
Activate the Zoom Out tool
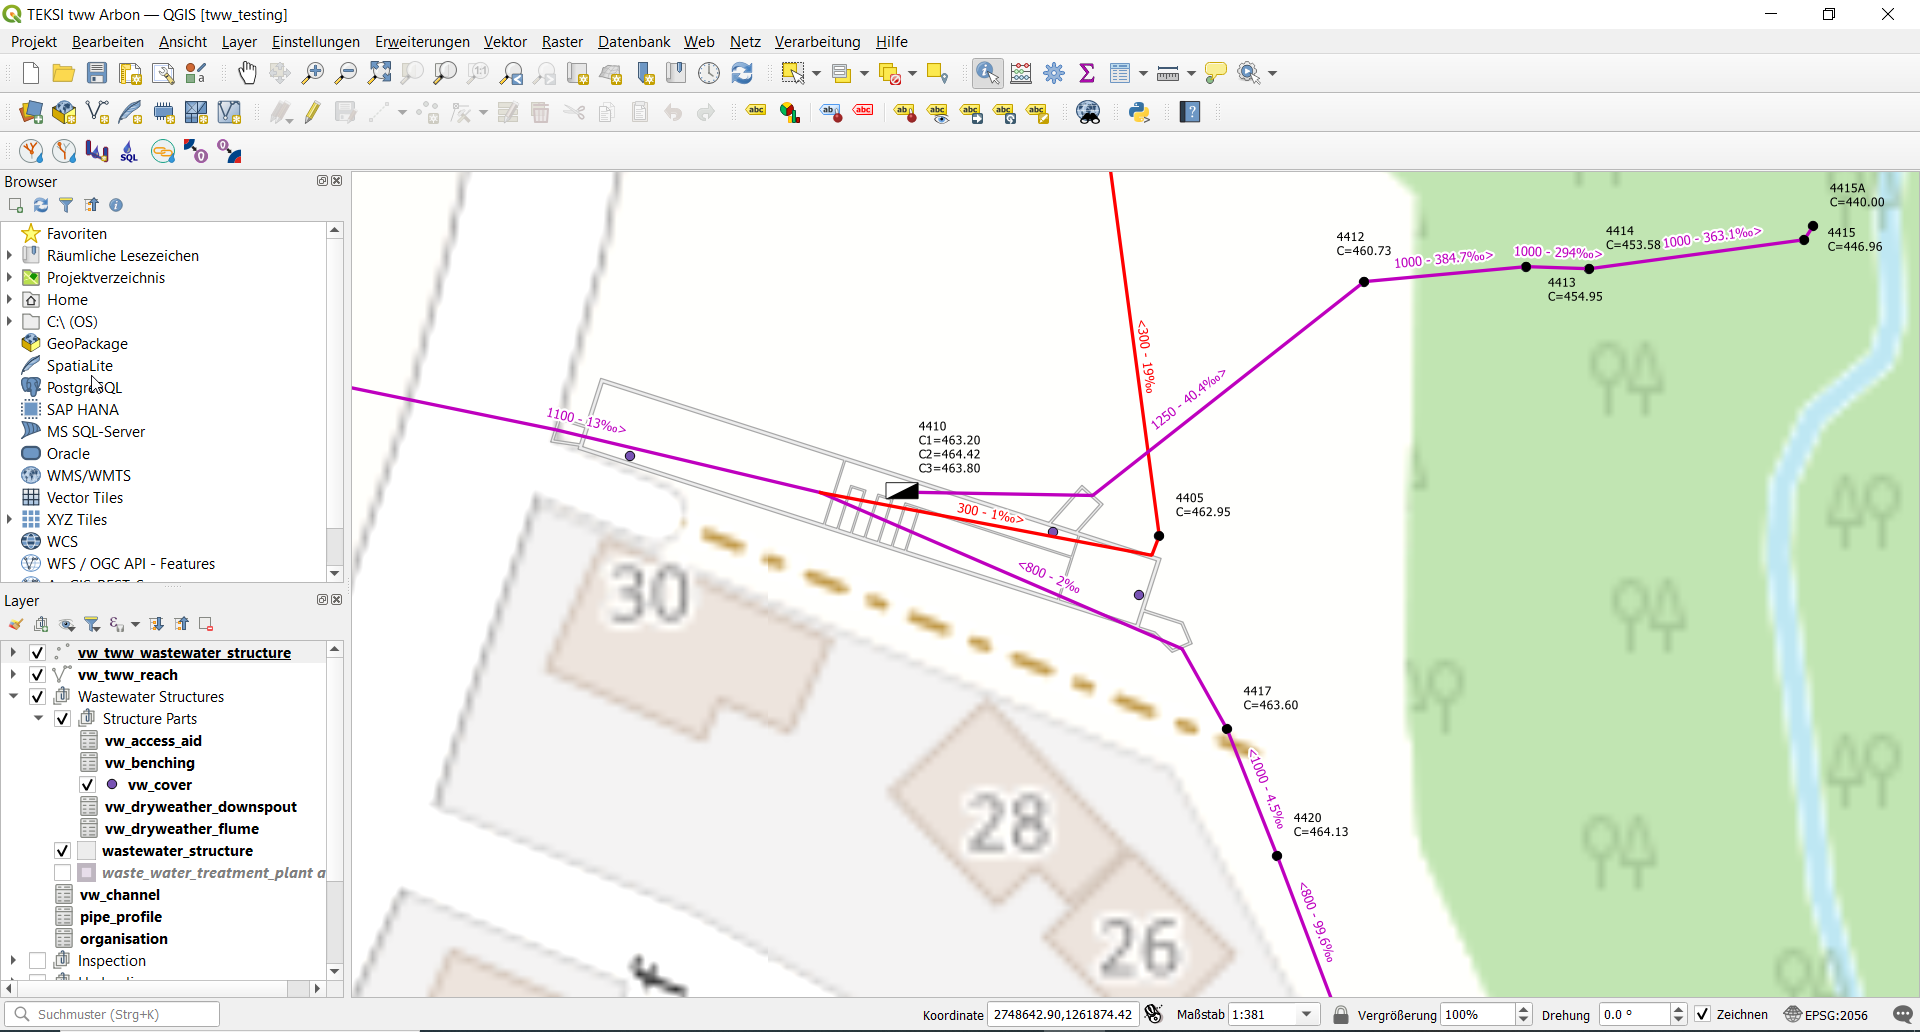point(346,73)
